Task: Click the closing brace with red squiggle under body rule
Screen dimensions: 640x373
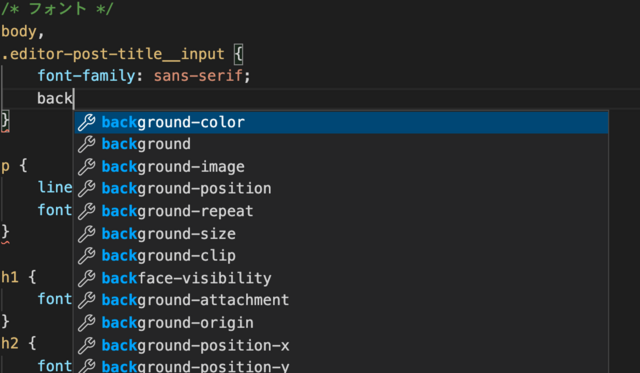Action: click(5, 122)
